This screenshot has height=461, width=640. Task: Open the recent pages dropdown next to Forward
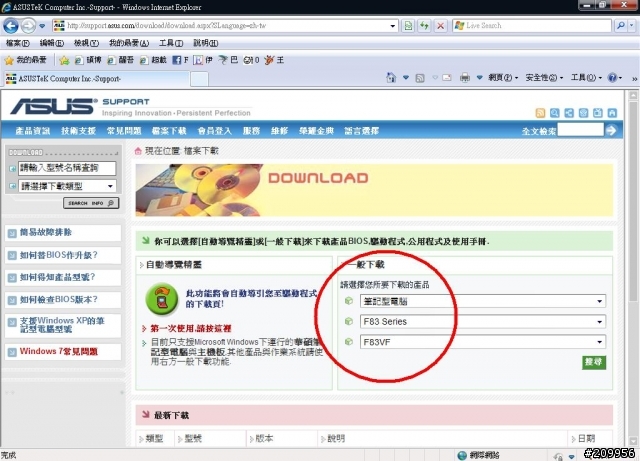coord(42,26)
